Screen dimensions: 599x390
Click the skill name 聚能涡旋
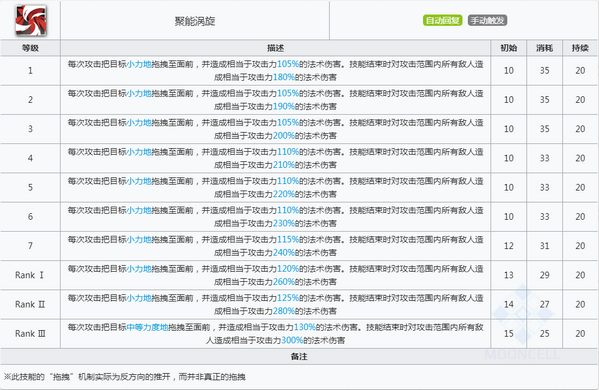click(x=195, y=21)
